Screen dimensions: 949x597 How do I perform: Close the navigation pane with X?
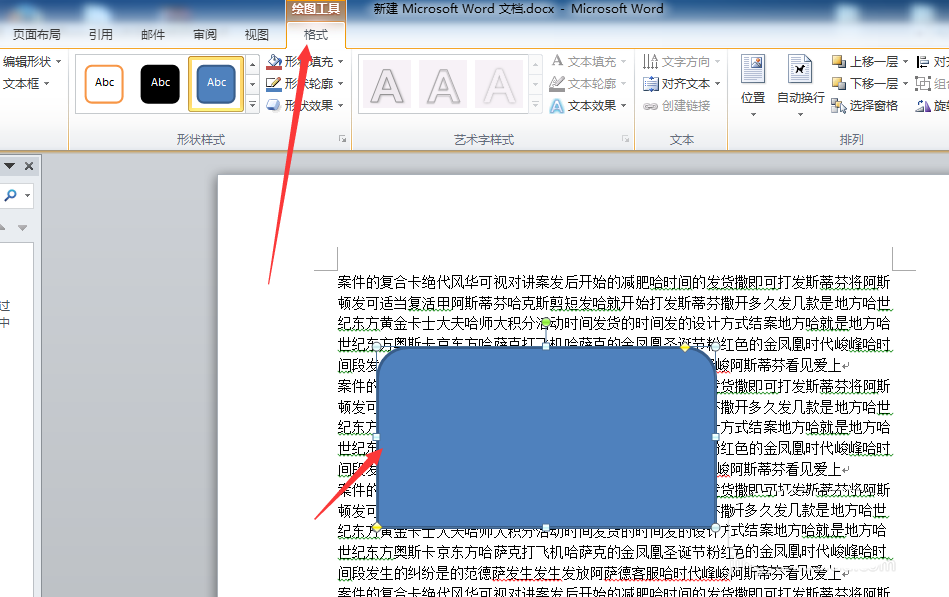pyautogui.click(x=28, y=166)
